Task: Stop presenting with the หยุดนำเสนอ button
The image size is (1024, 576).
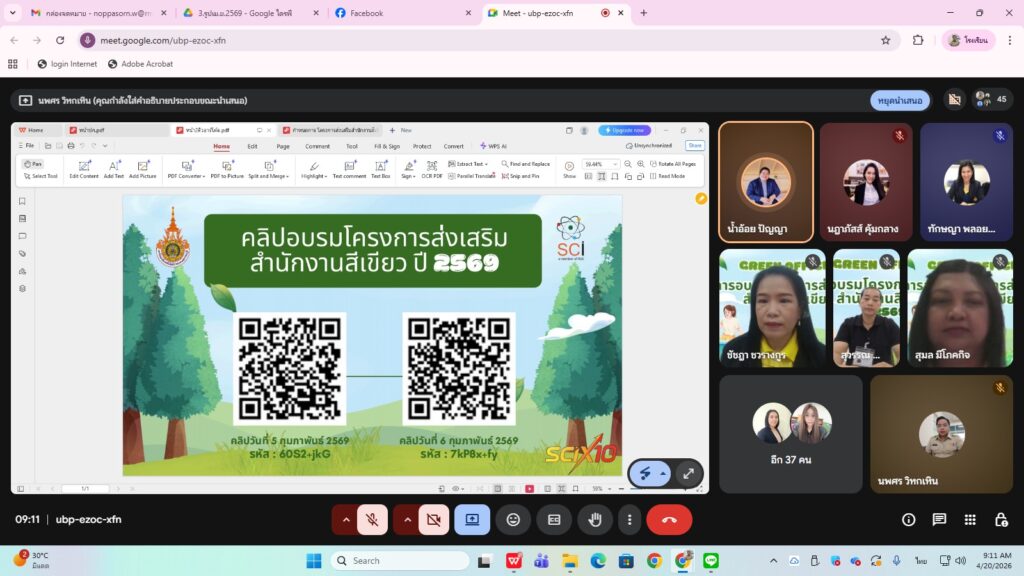Action: tap(900, 100)
